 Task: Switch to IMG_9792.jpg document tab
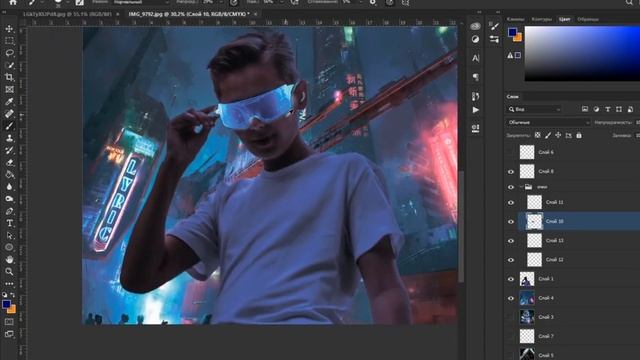click(189, 14)
